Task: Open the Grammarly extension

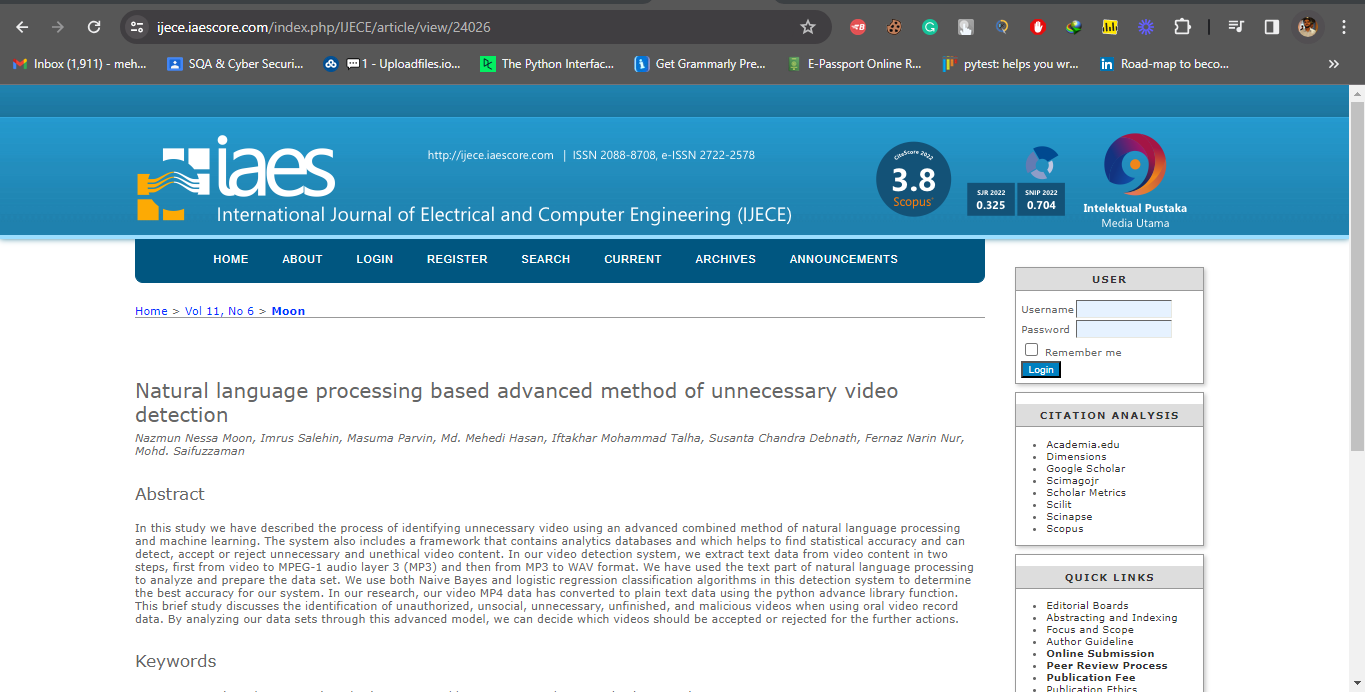Action: click(930, 27)
